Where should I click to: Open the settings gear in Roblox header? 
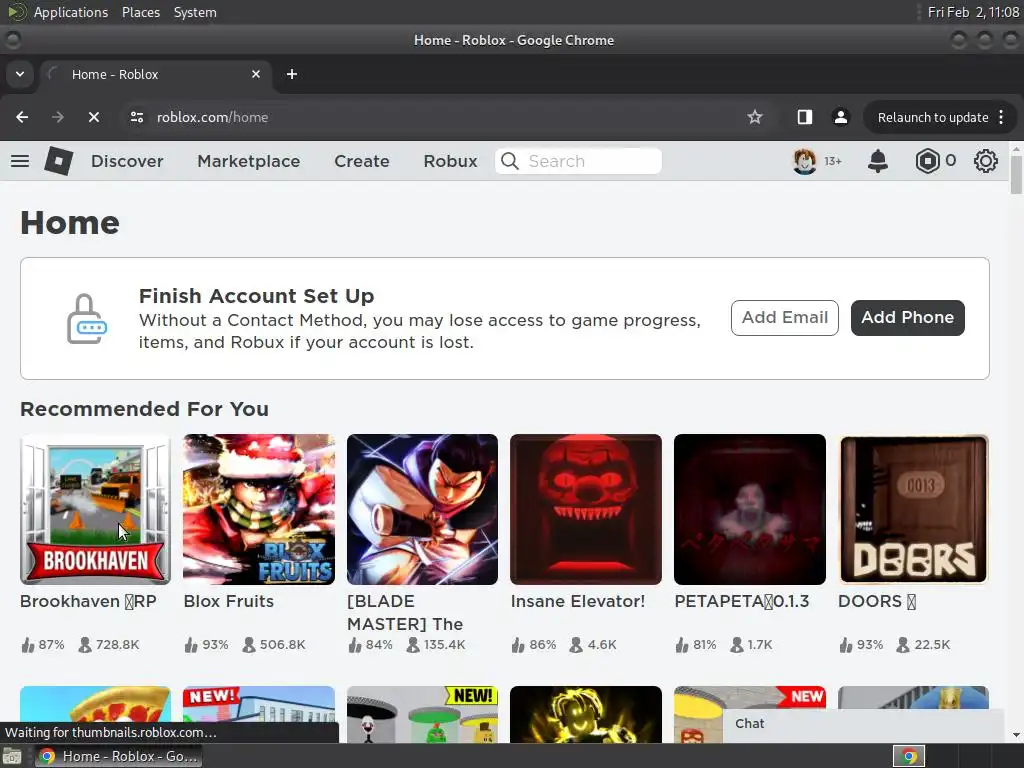coord(985,161)
